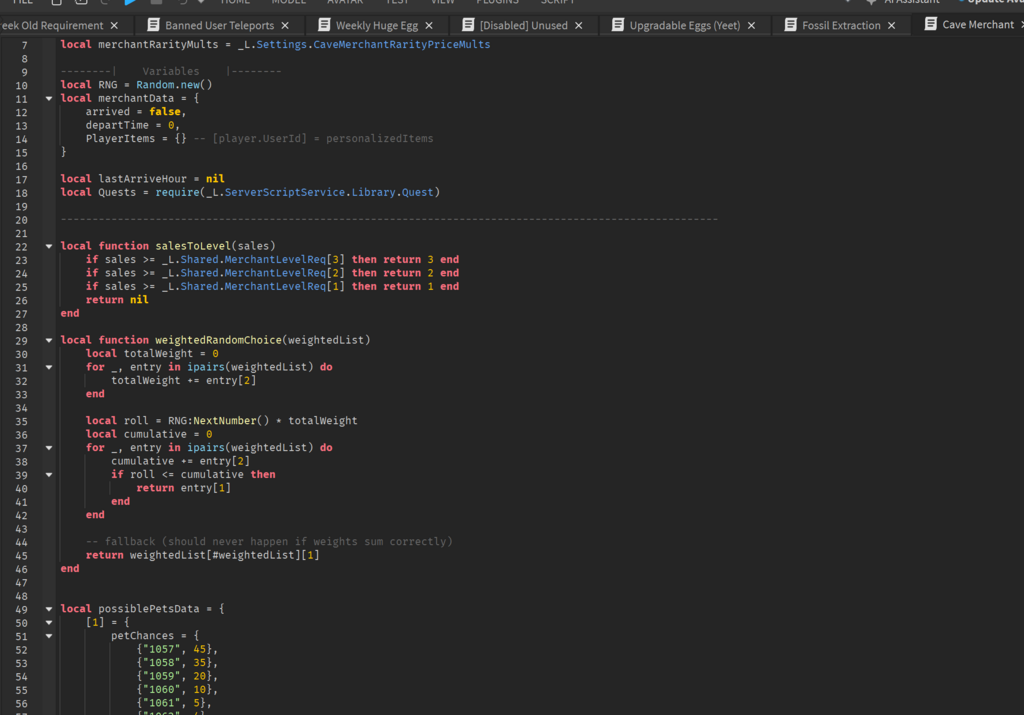
Task: Click the Banned User Teleports script icon
Action: tap(153, 25)
